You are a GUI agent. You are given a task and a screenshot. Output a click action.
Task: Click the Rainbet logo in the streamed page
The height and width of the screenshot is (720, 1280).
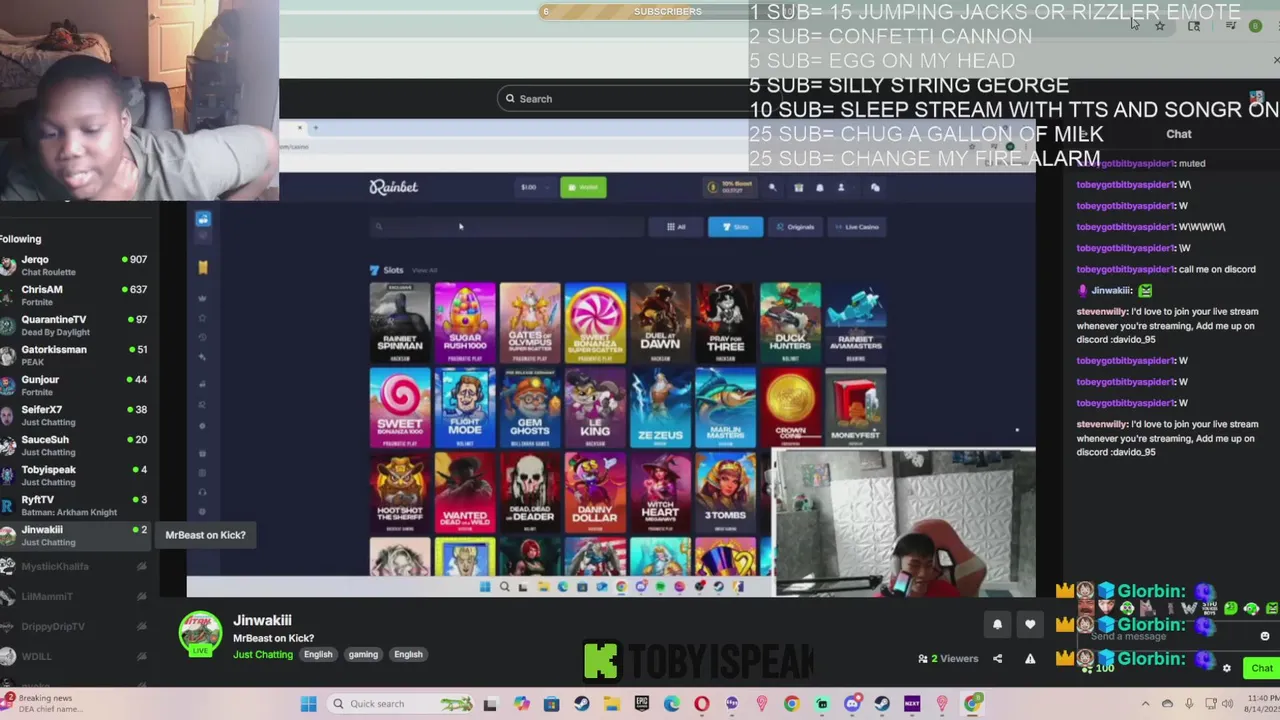(394, 187)
